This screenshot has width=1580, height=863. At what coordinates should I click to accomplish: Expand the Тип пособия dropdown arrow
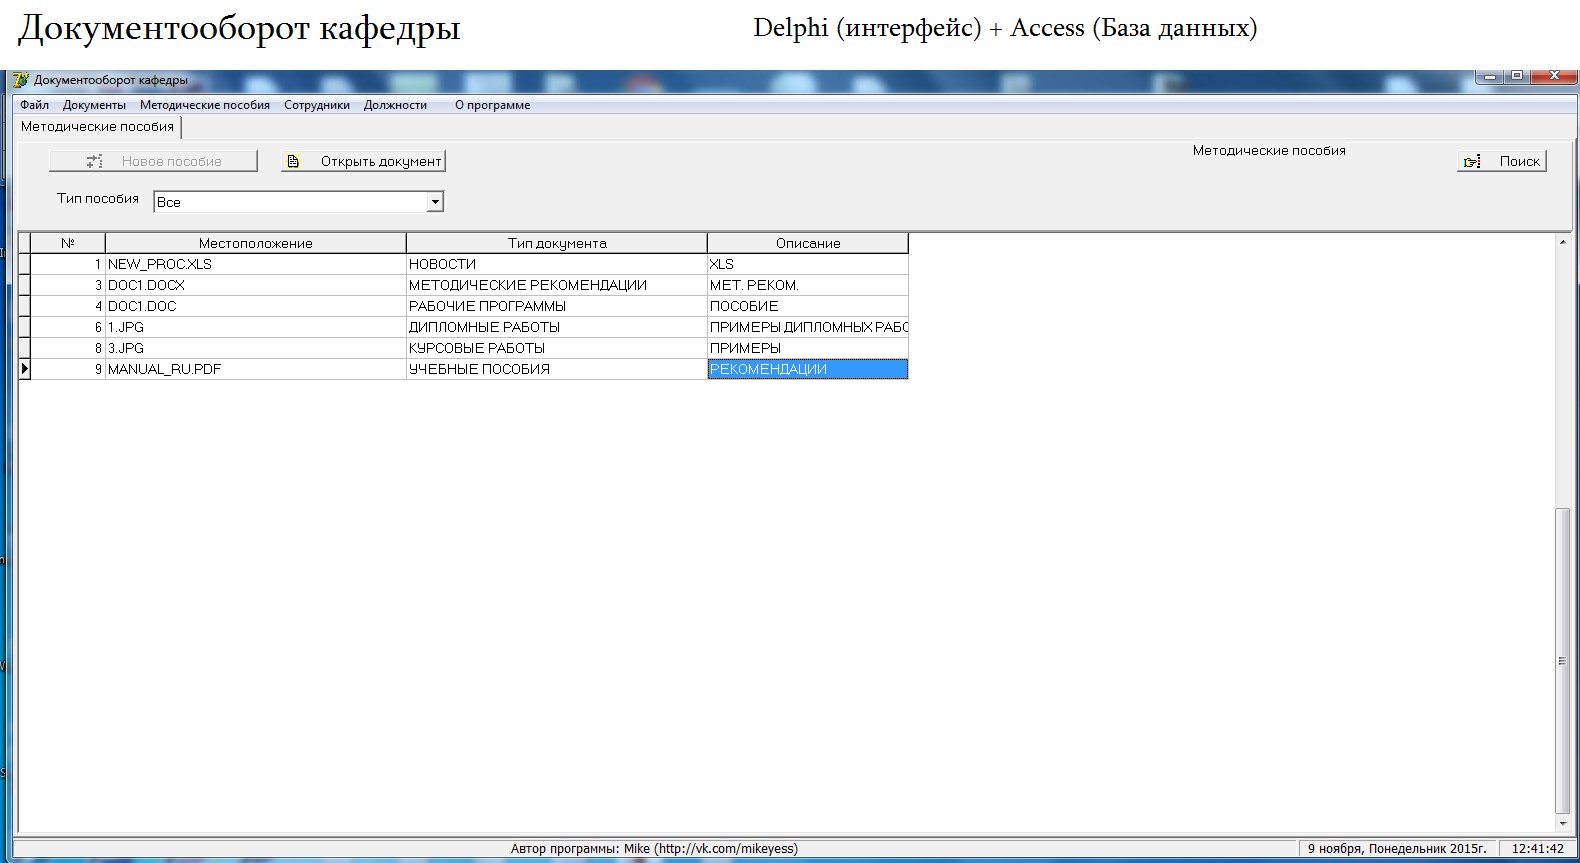[x=435, y=202]
